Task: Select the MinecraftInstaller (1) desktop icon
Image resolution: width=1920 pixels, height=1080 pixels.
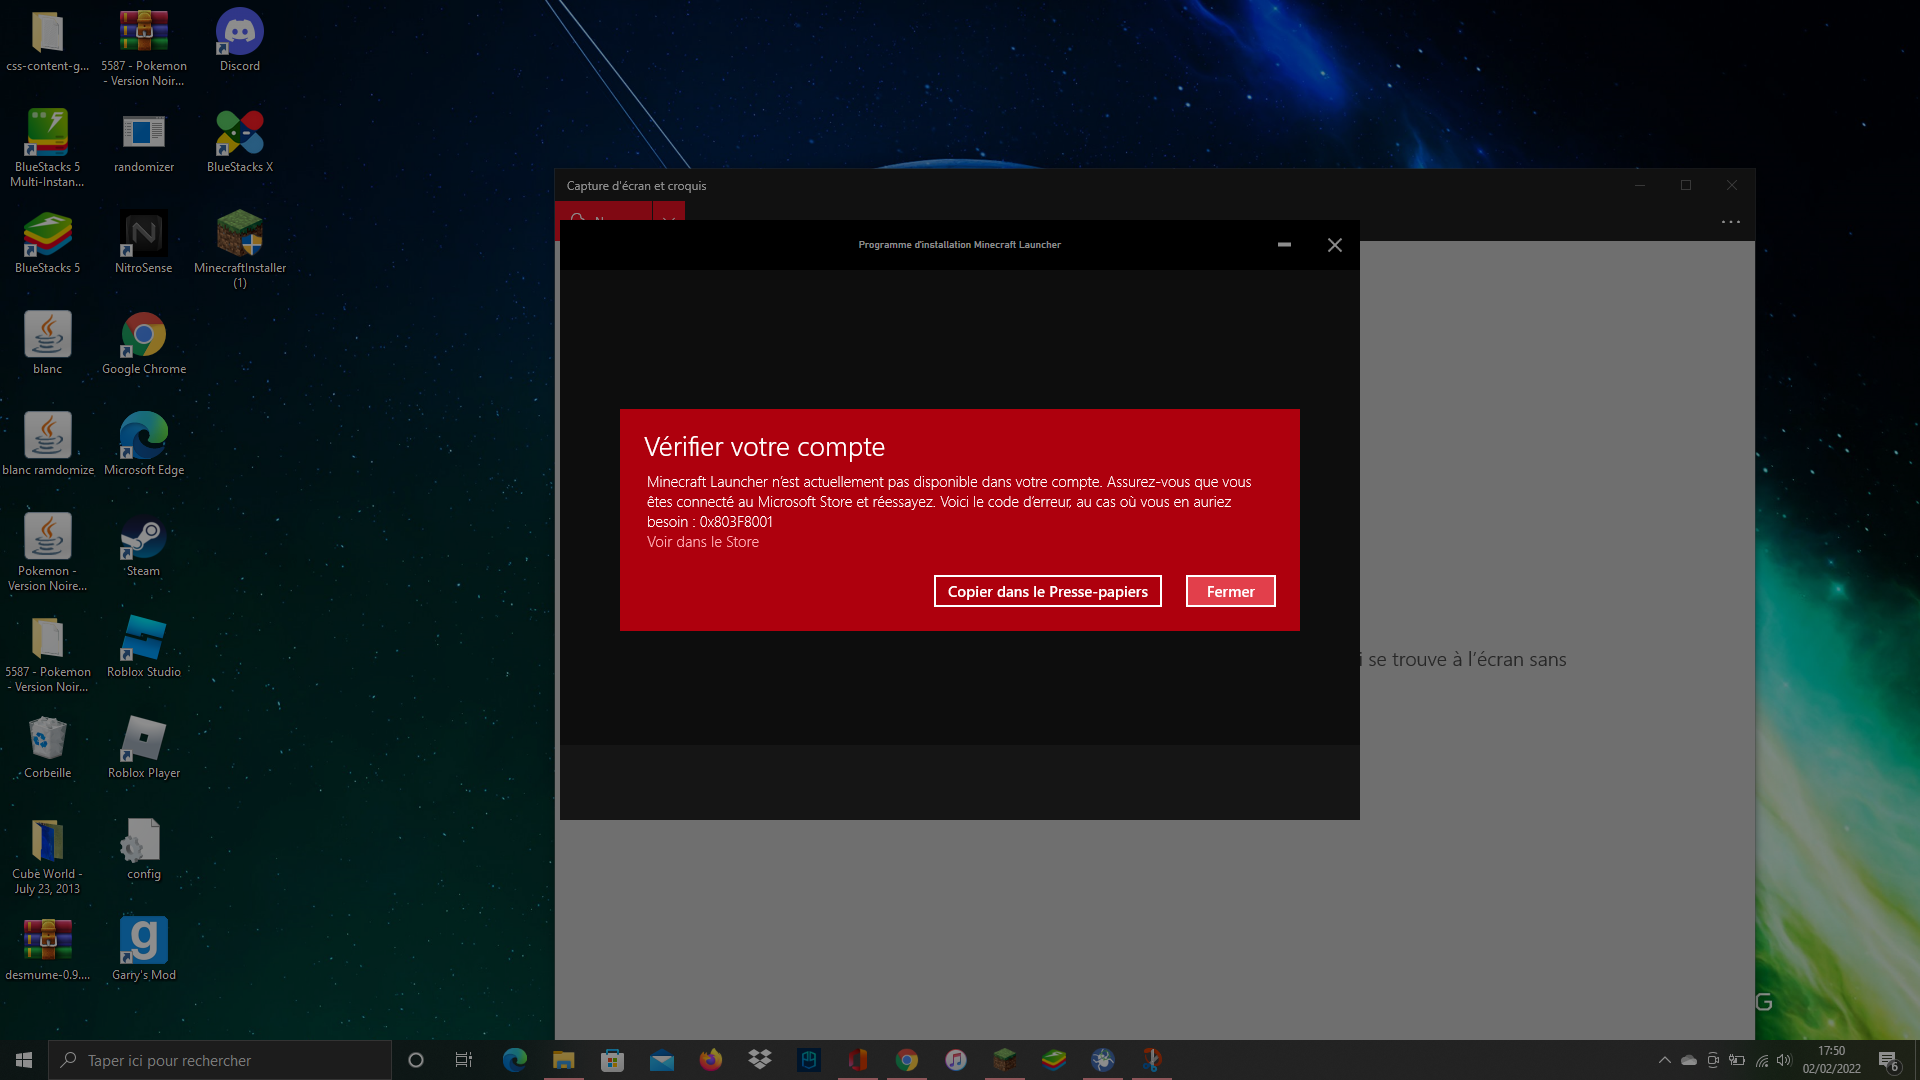Action: (240, 249)
